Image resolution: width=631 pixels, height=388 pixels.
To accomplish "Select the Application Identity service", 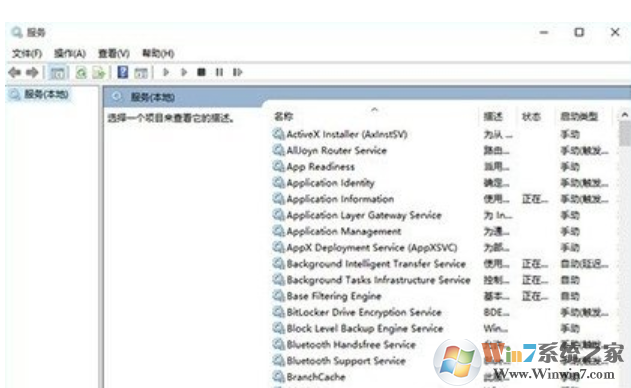I will (x=330, y=183).
